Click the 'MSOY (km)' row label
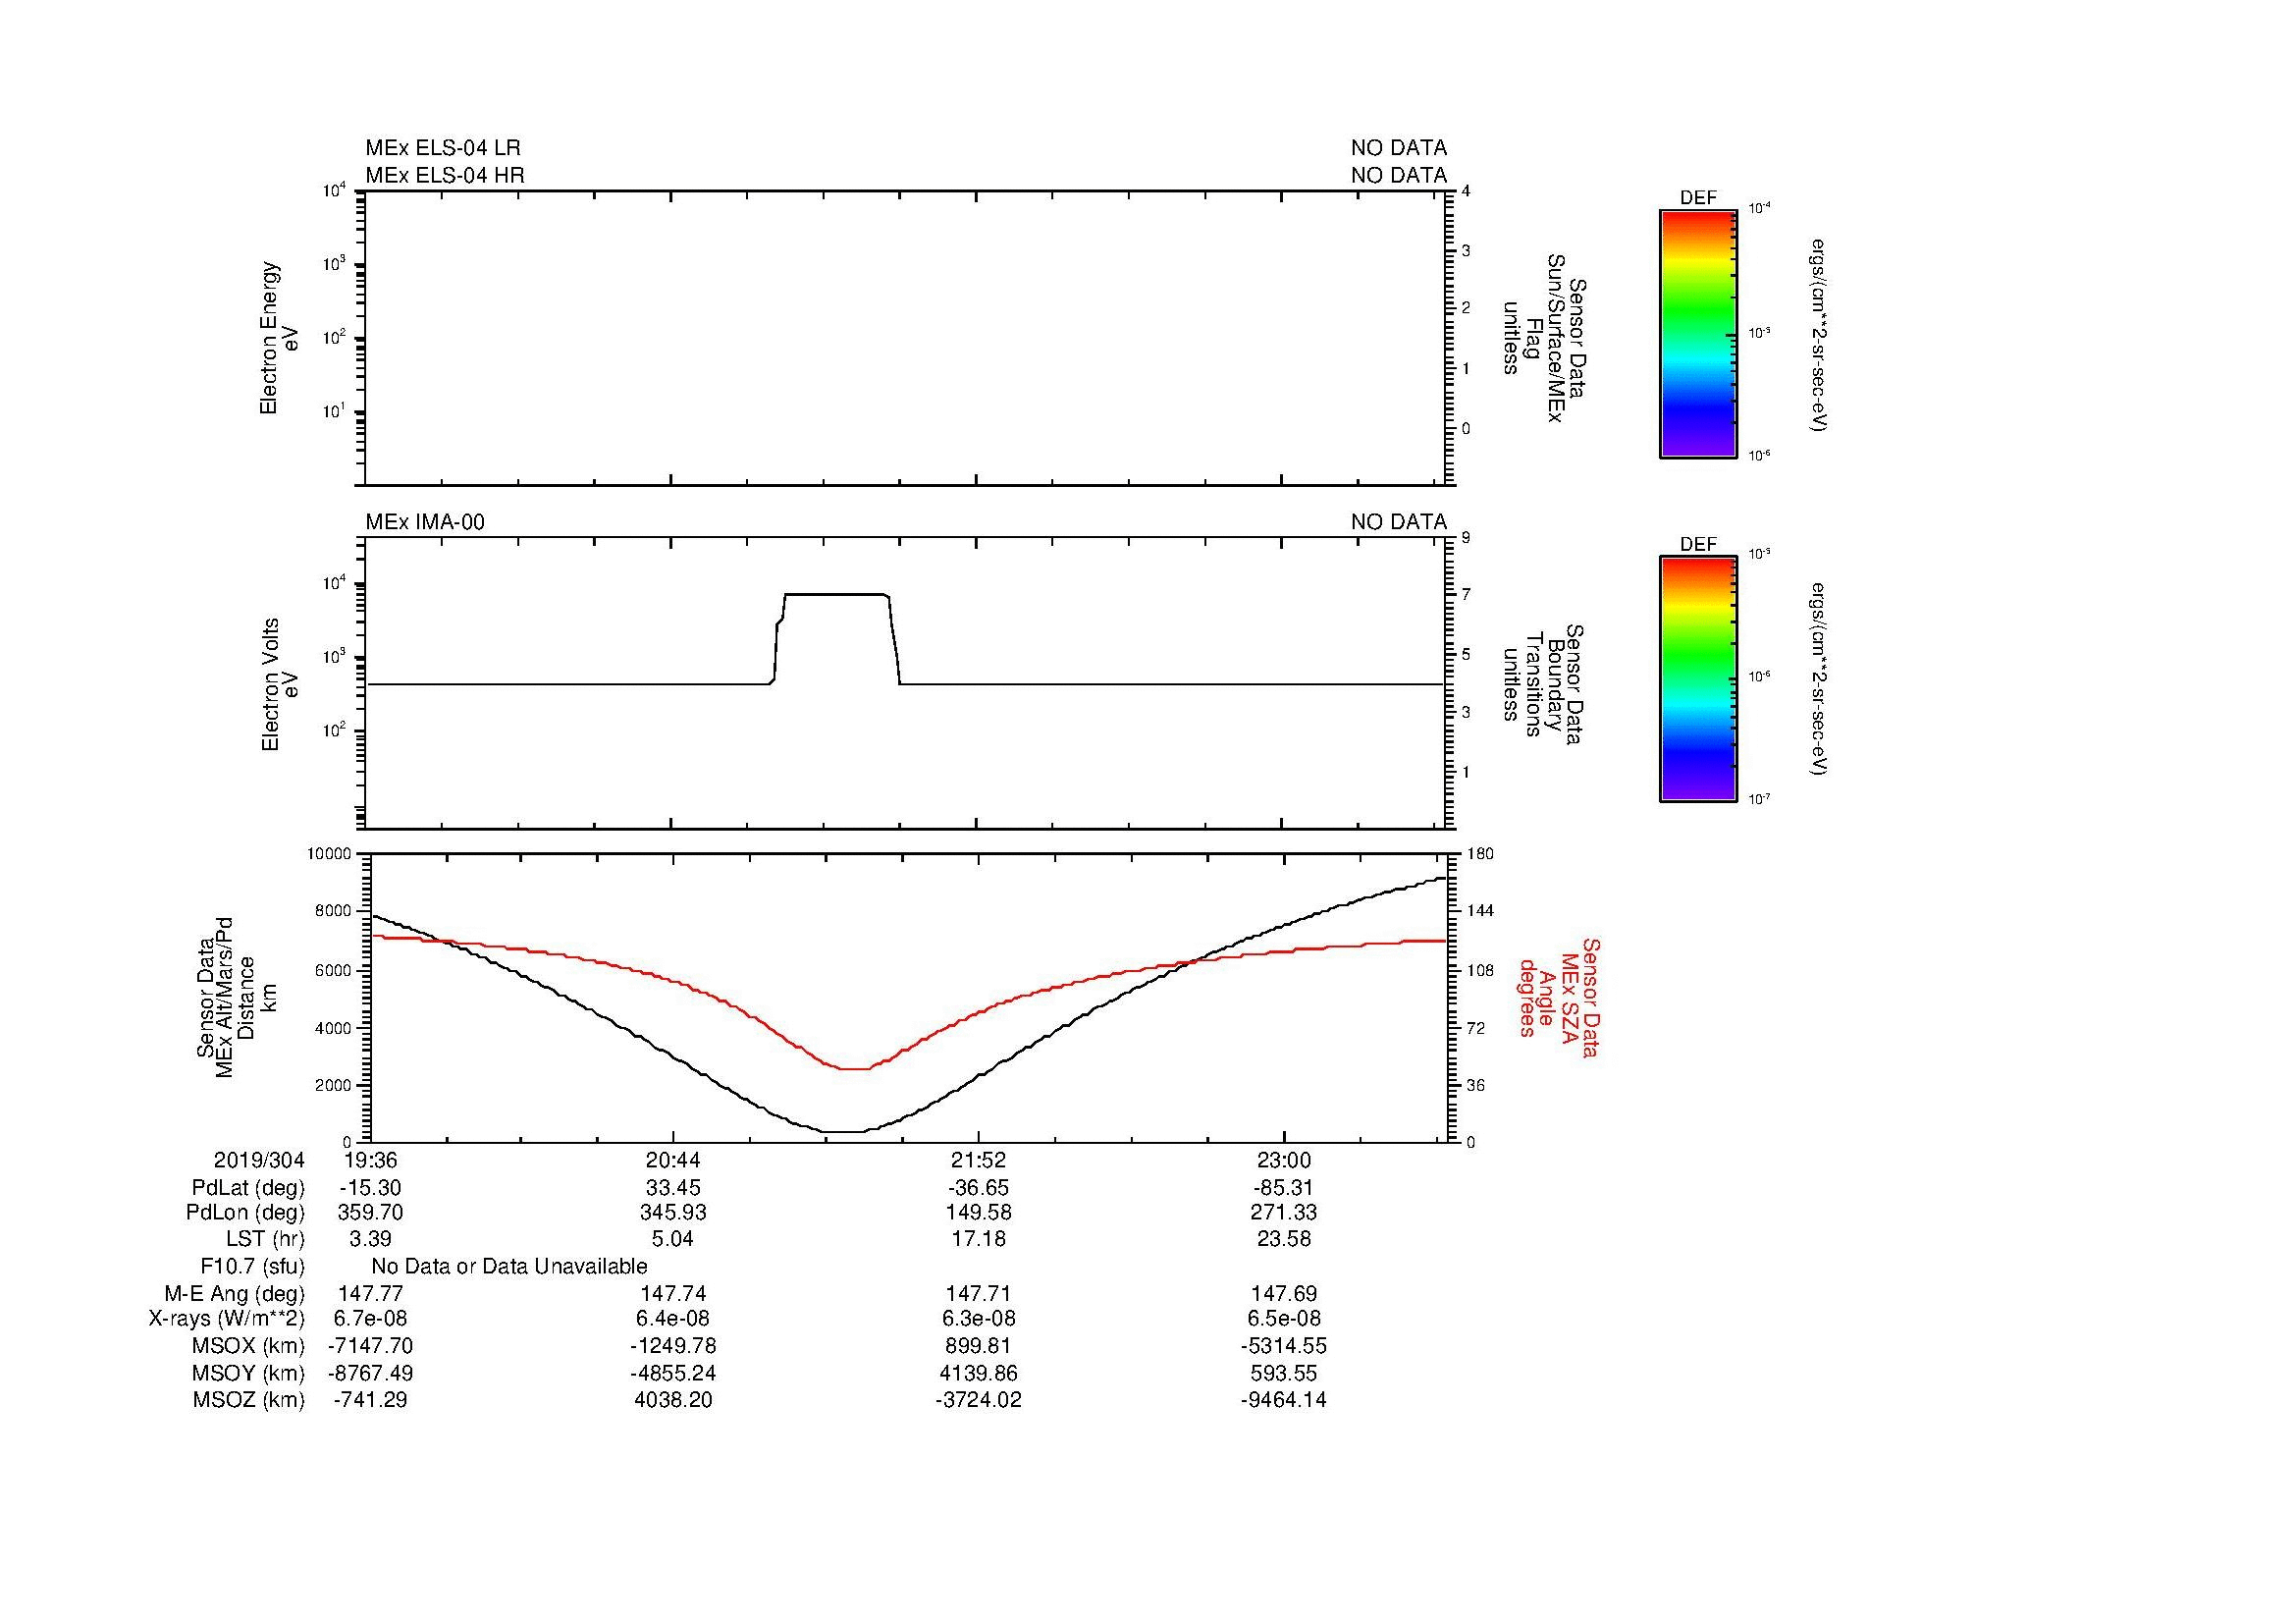Viewport: 2296px width, 1623px height. coord(249,1373)
